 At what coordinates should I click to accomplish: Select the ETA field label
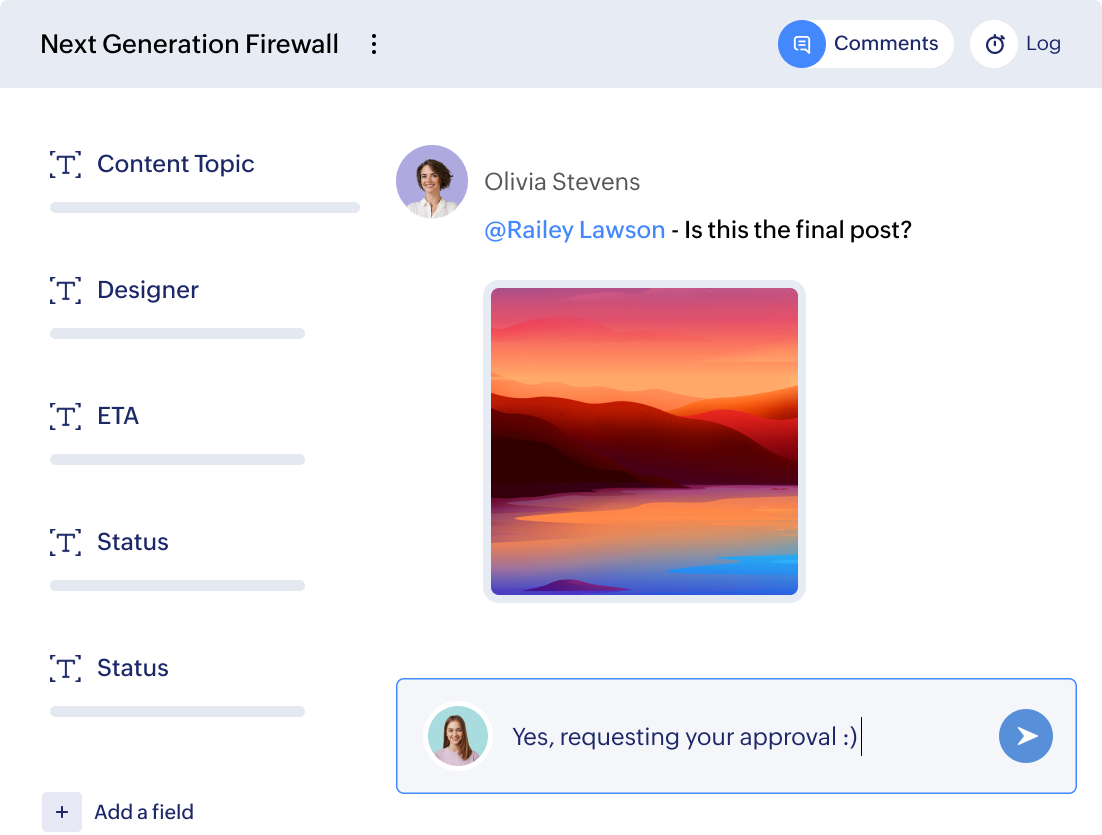pos(118,415)
